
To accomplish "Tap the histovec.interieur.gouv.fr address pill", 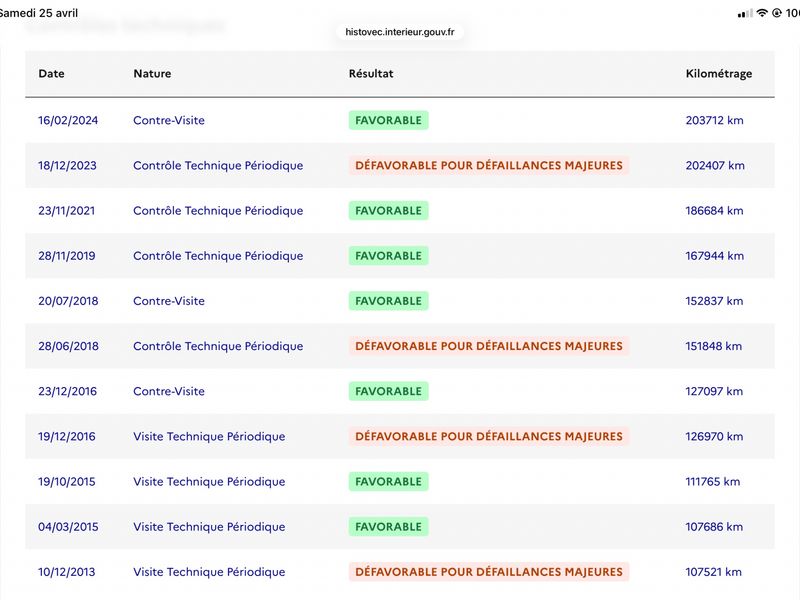I will [x=399, y=32].
